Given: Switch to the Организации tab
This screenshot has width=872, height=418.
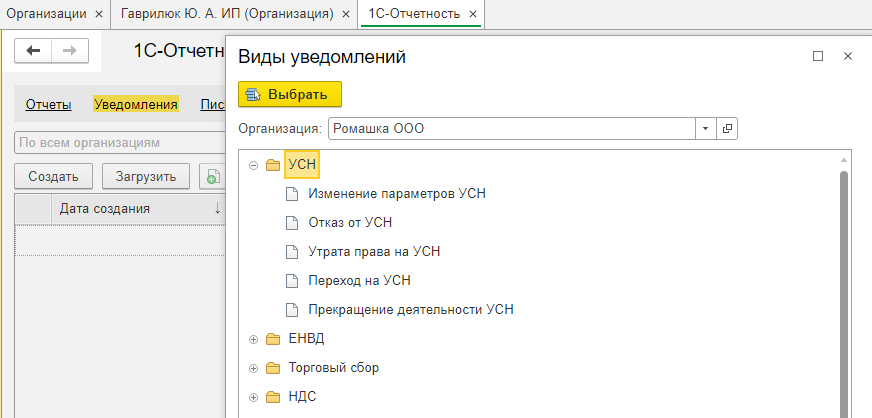Looking at the screenshot, I should click(x=47, y=14).
